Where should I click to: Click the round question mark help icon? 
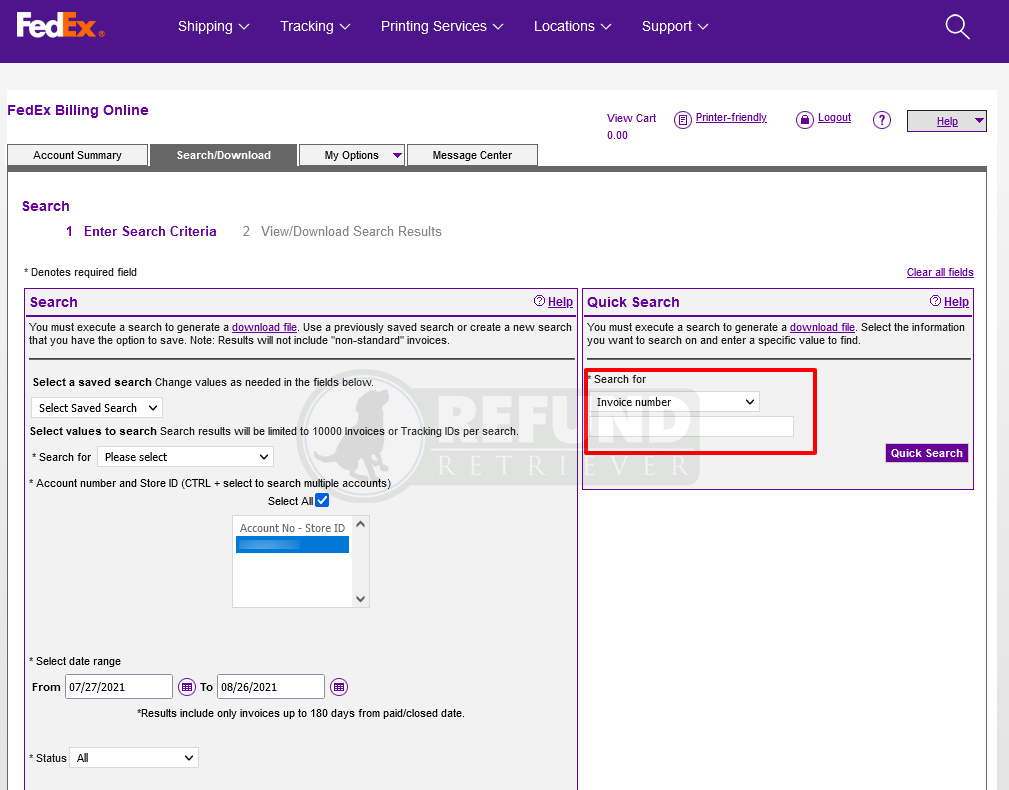pos(882,120)
